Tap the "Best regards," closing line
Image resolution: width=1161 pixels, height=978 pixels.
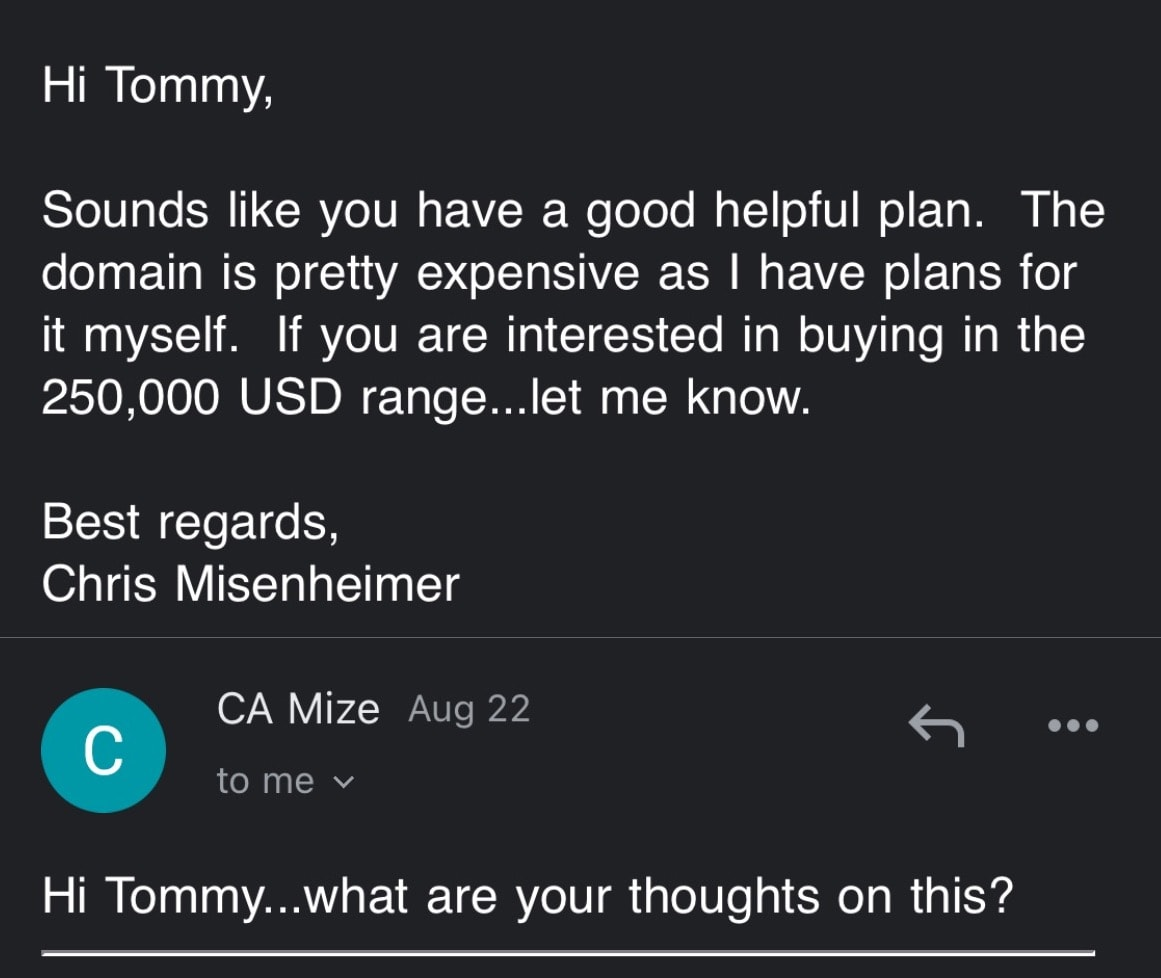coord(190,523)
